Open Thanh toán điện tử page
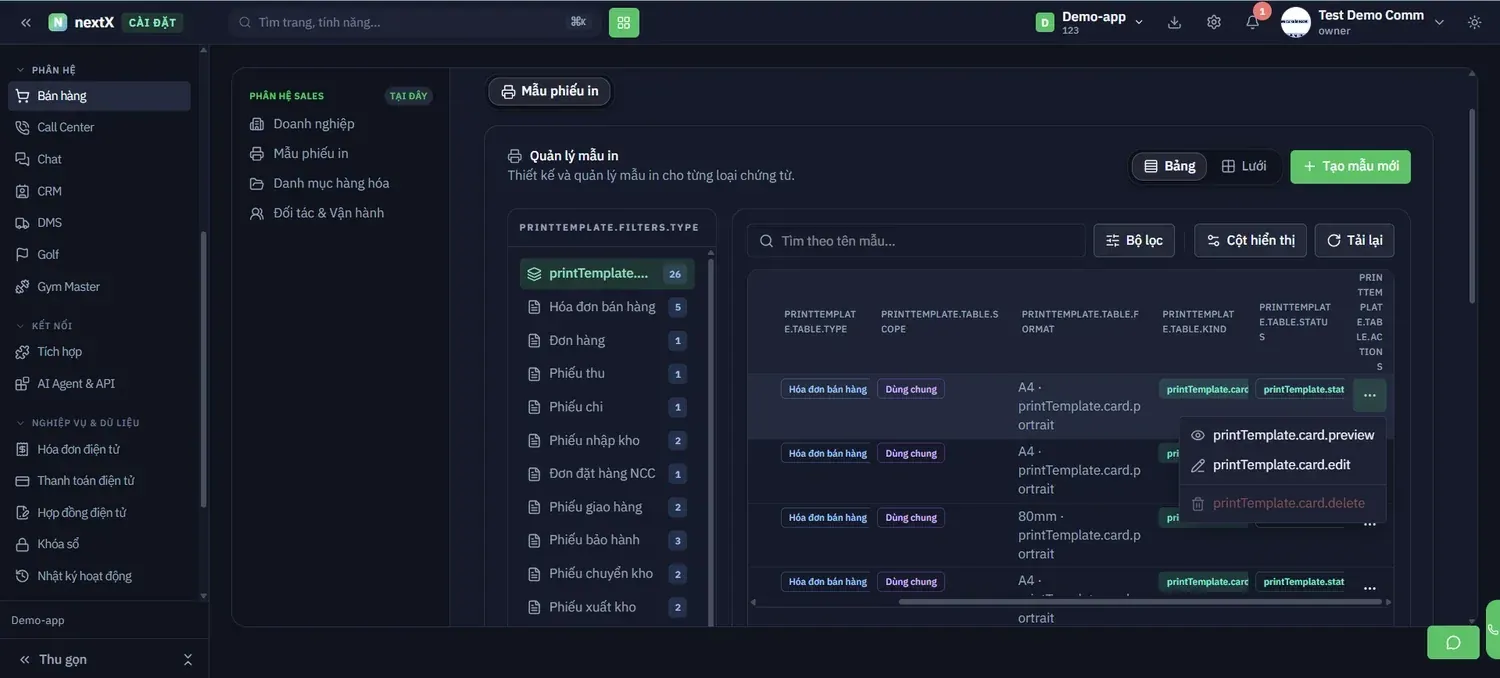Viewport: 1500px width, 678px height. tap(99, 481)
